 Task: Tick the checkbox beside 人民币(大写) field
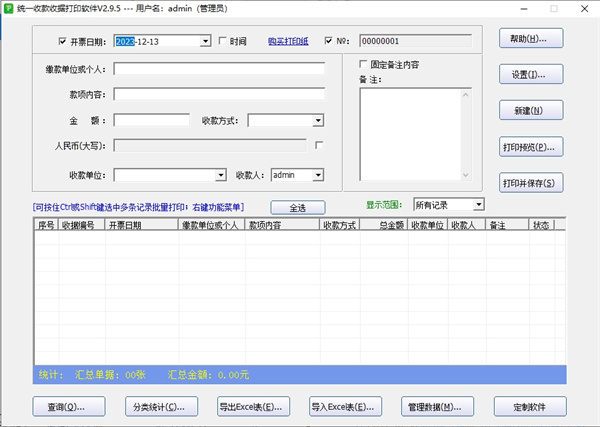pyautogui.click(x=319, y=146)
